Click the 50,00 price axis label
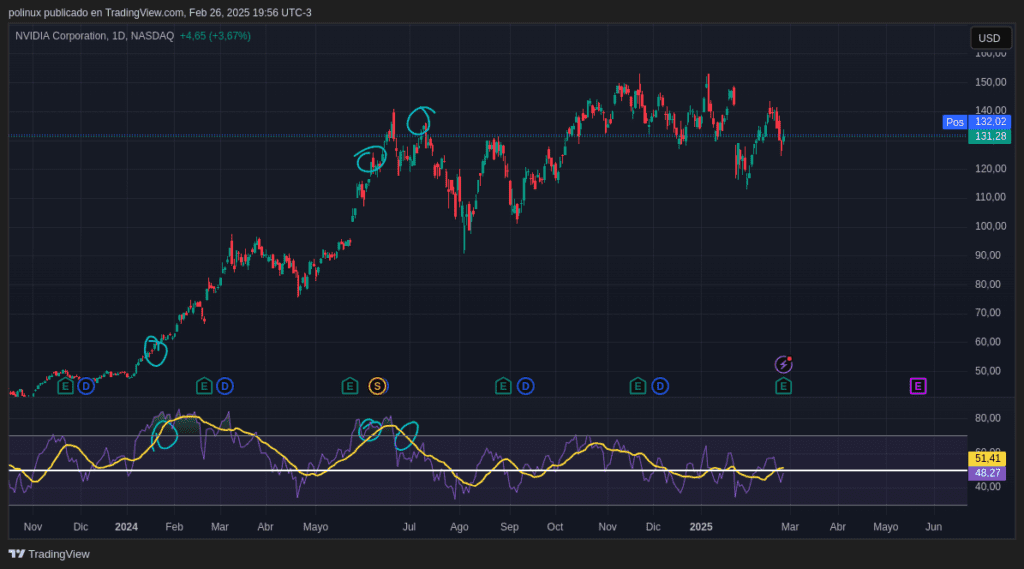The width and height of the screenshot is (1024, 569). tap(987, 371)
